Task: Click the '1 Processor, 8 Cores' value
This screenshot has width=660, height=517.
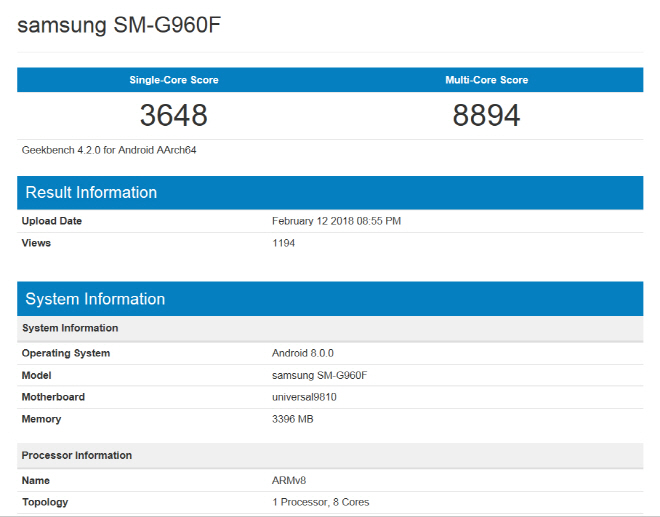Action: pos(320,502)
